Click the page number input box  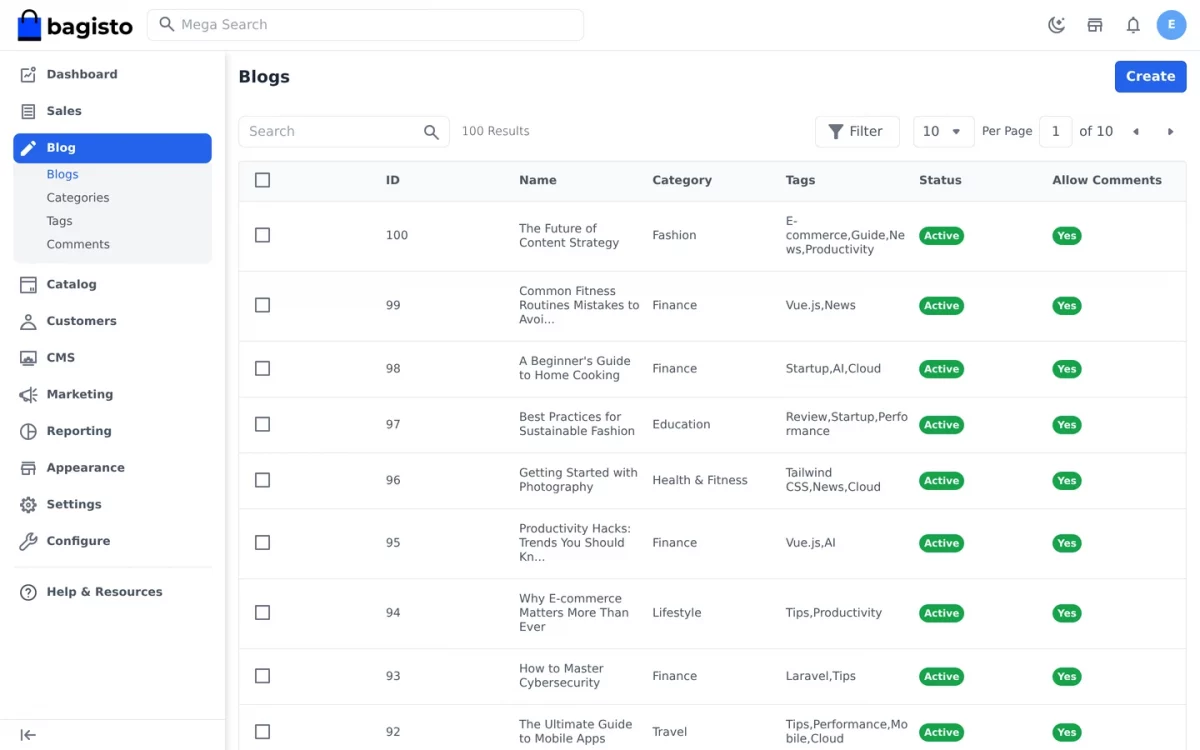coord(1055,132)
